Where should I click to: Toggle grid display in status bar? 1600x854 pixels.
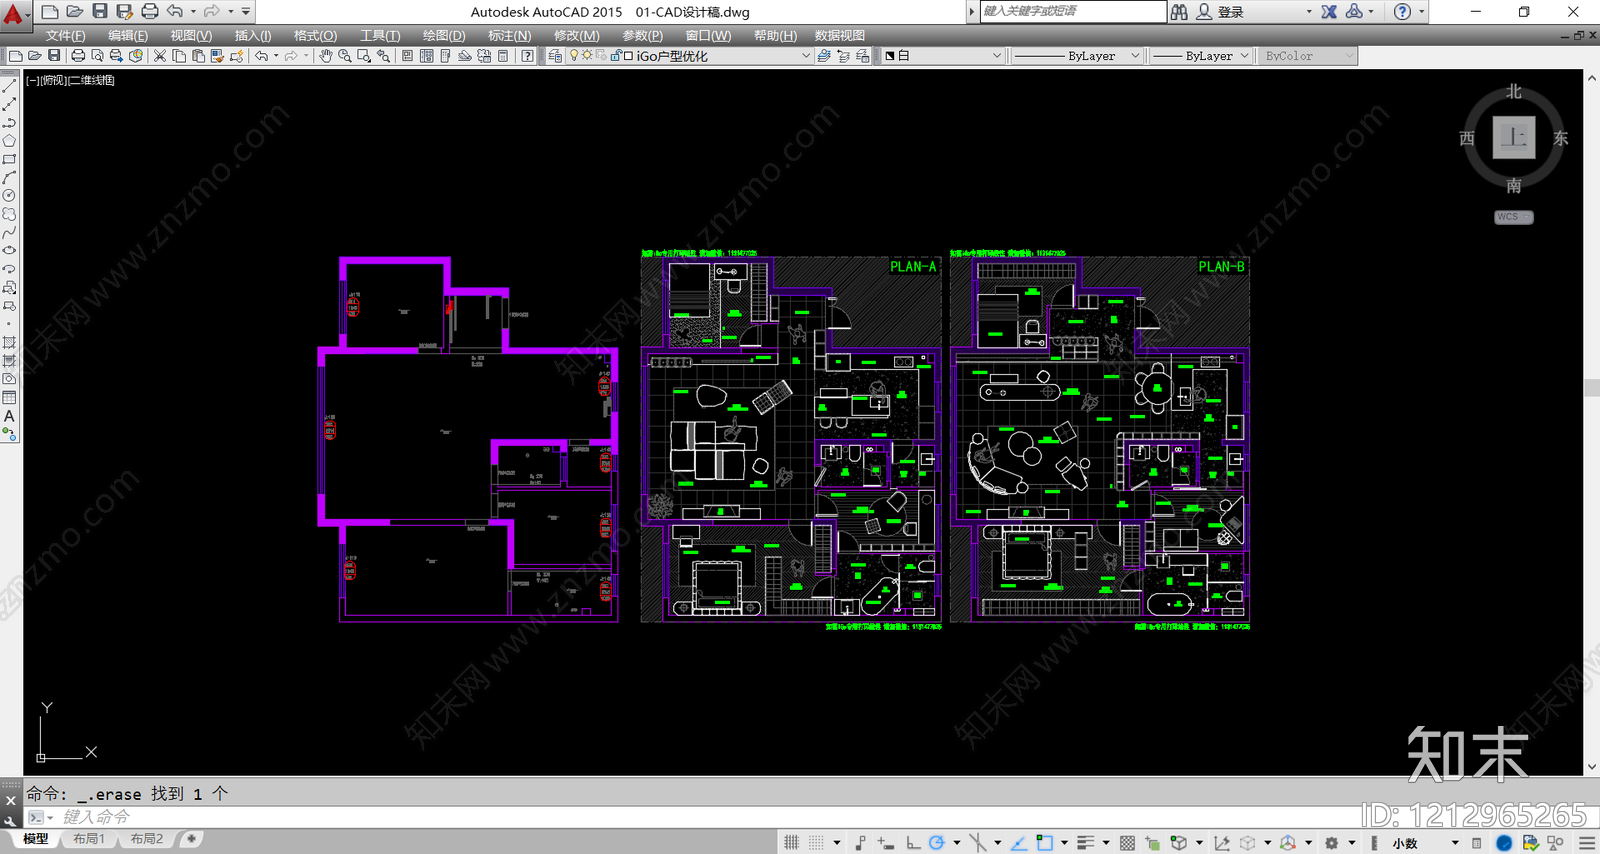tap(792, 843)
